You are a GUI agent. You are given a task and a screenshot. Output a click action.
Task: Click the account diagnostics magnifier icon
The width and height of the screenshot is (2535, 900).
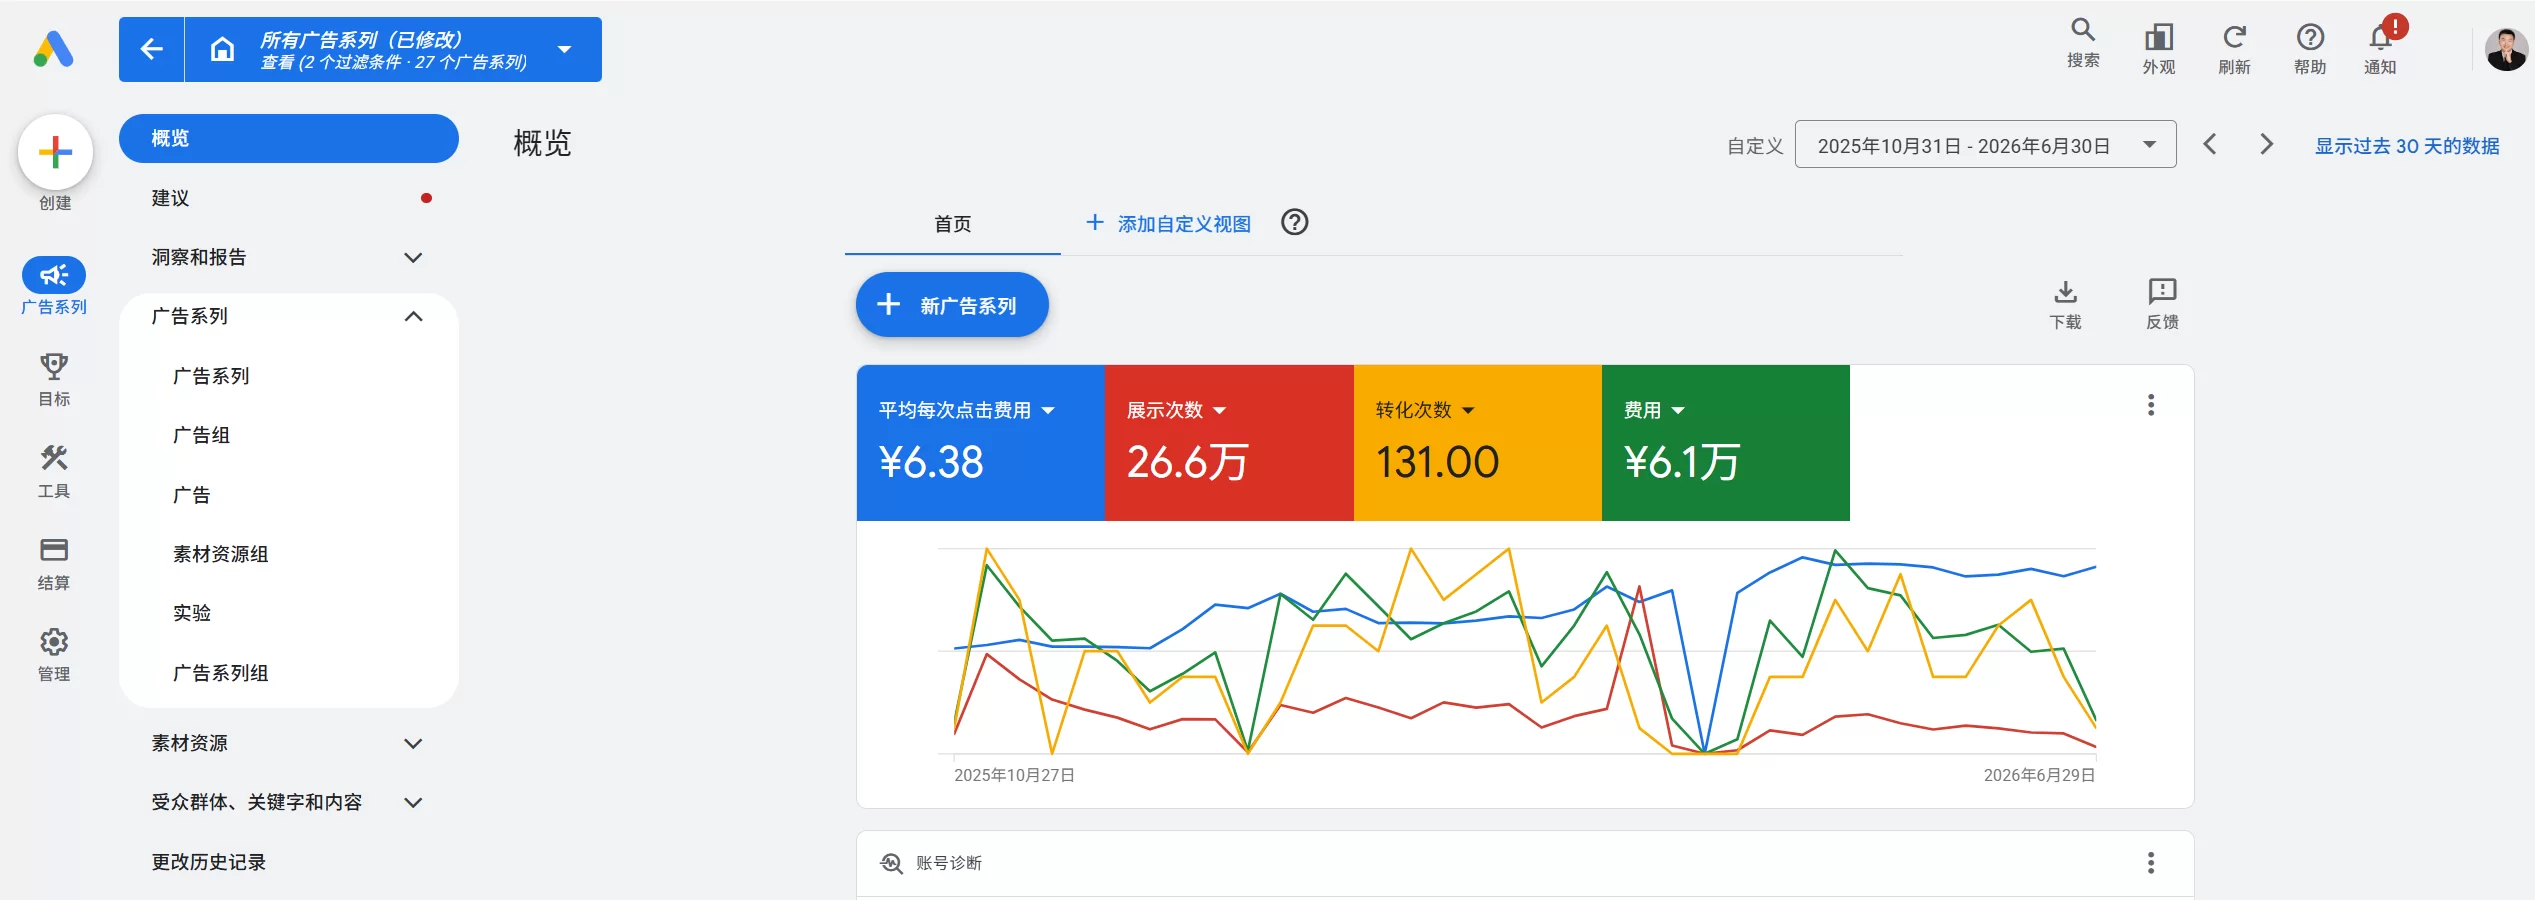click(891, 863)
